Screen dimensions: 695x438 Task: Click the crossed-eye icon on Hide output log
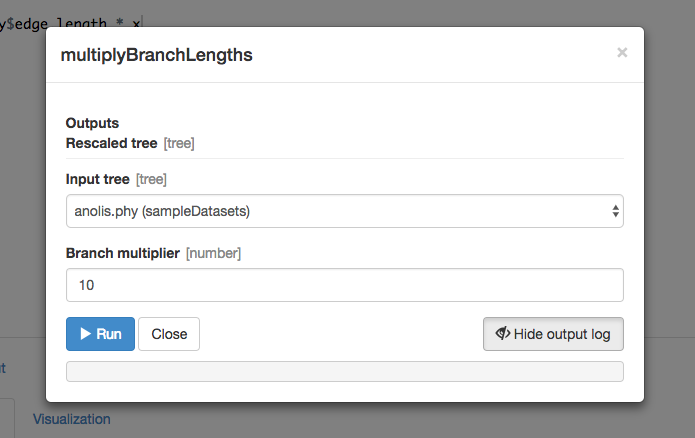503,333
